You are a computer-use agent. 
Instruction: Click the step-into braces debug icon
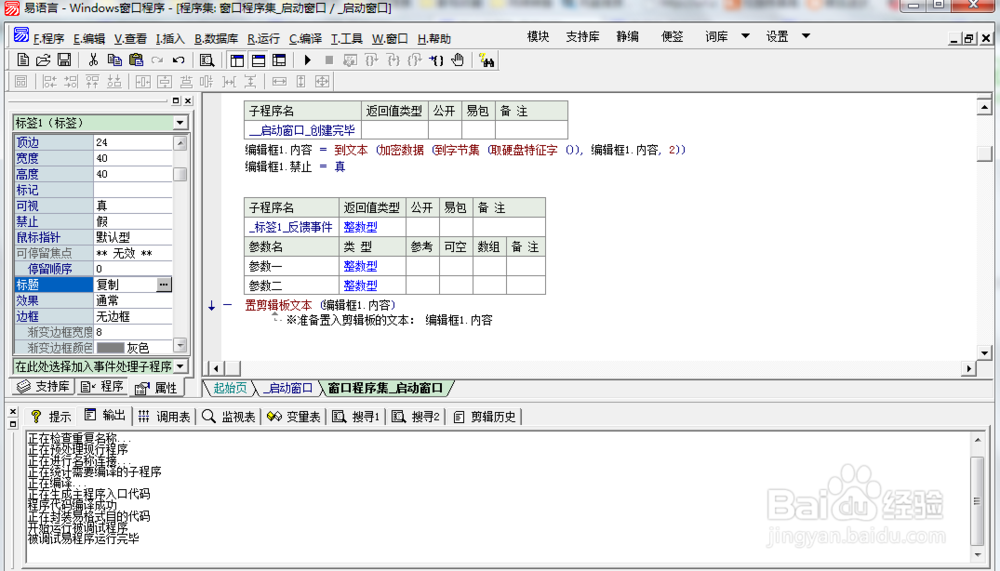point(393,60)
